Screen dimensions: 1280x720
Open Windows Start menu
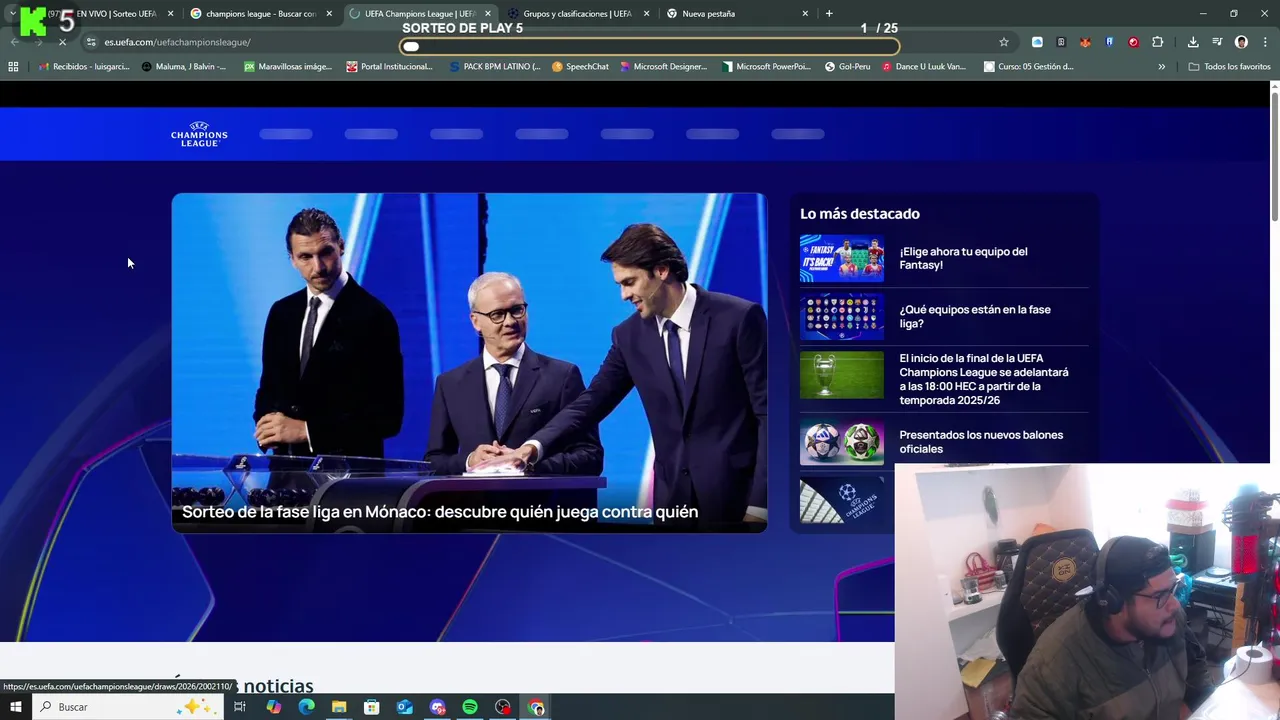coord(15,707)
